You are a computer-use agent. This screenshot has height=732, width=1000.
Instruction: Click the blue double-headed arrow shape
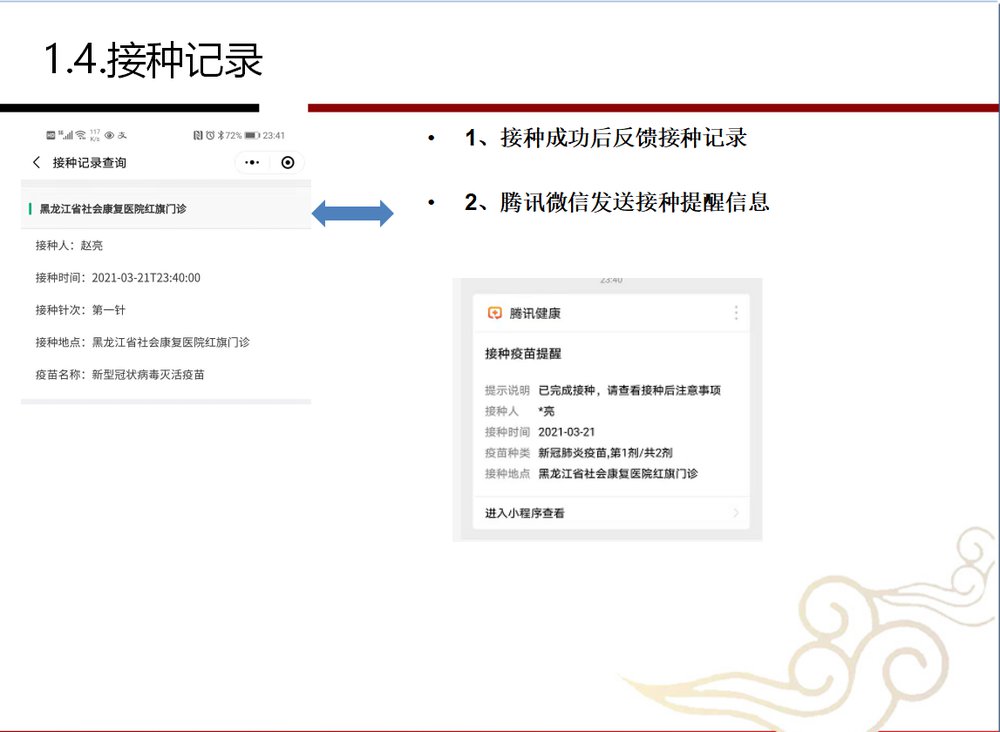[x=352, y=213]
